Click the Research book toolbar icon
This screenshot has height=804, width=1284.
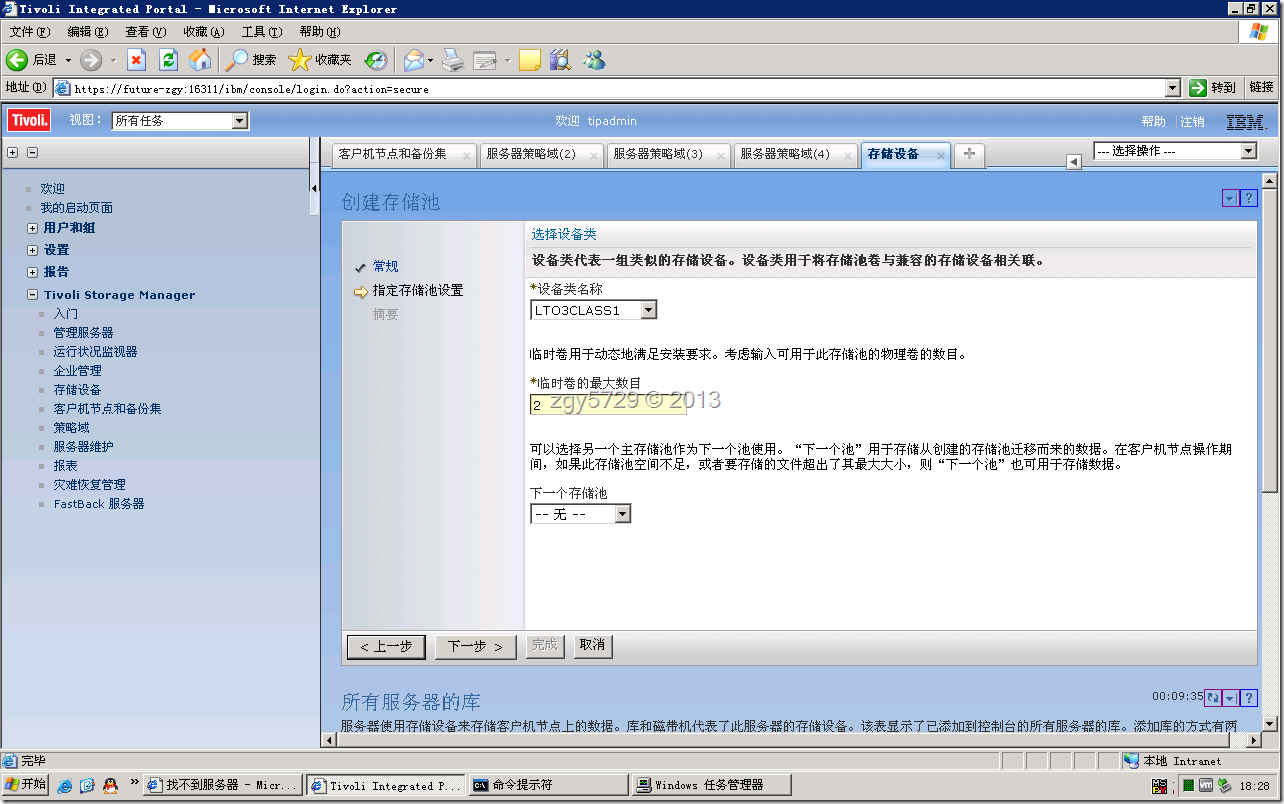coord(560,60)
